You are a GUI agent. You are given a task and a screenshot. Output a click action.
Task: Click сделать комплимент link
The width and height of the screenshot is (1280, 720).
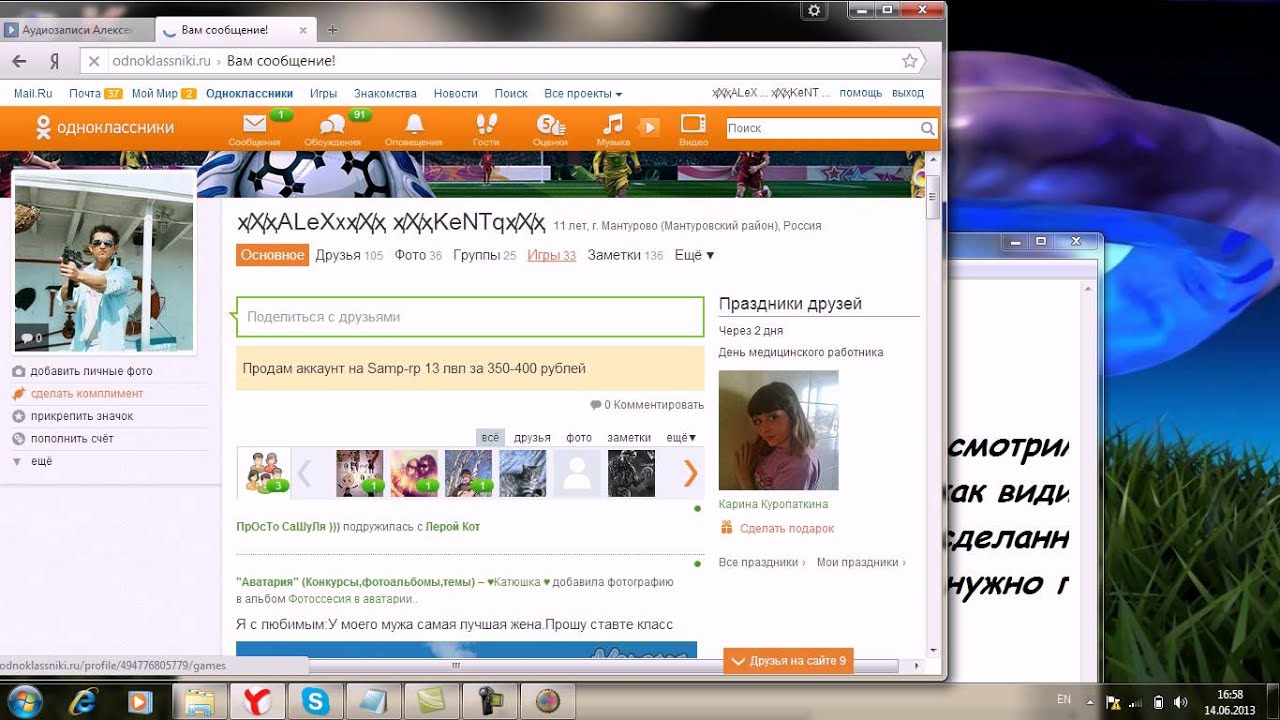[x=87, y=394]
